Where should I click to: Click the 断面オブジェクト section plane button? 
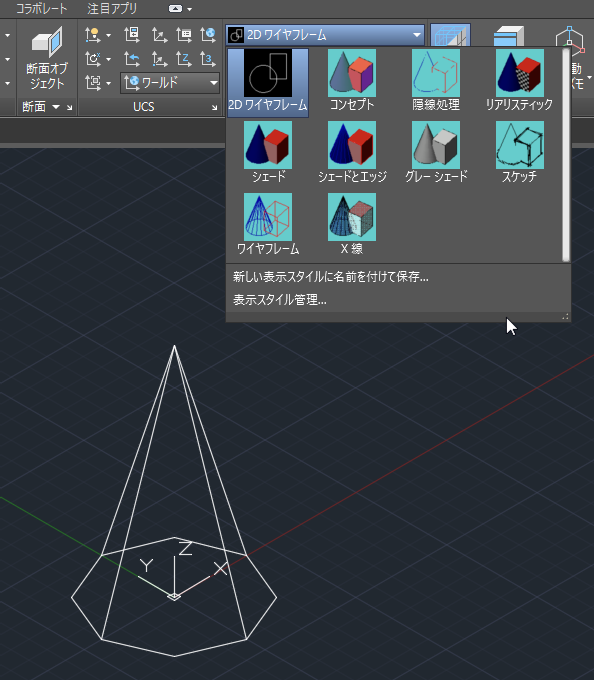47,58
